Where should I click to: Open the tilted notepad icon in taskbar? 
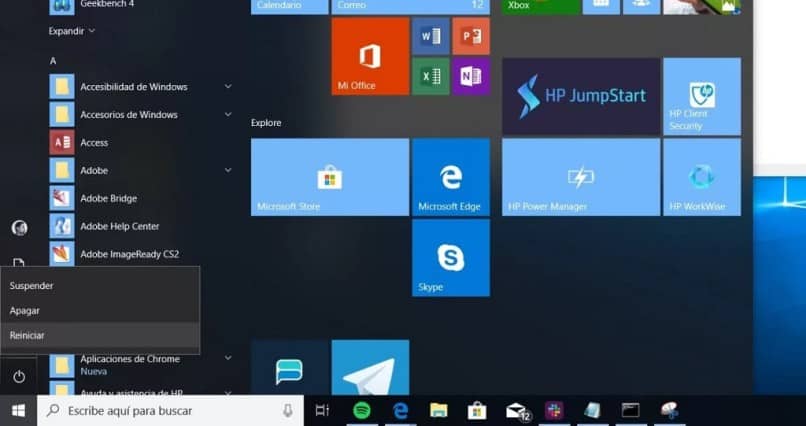point(592,411)
